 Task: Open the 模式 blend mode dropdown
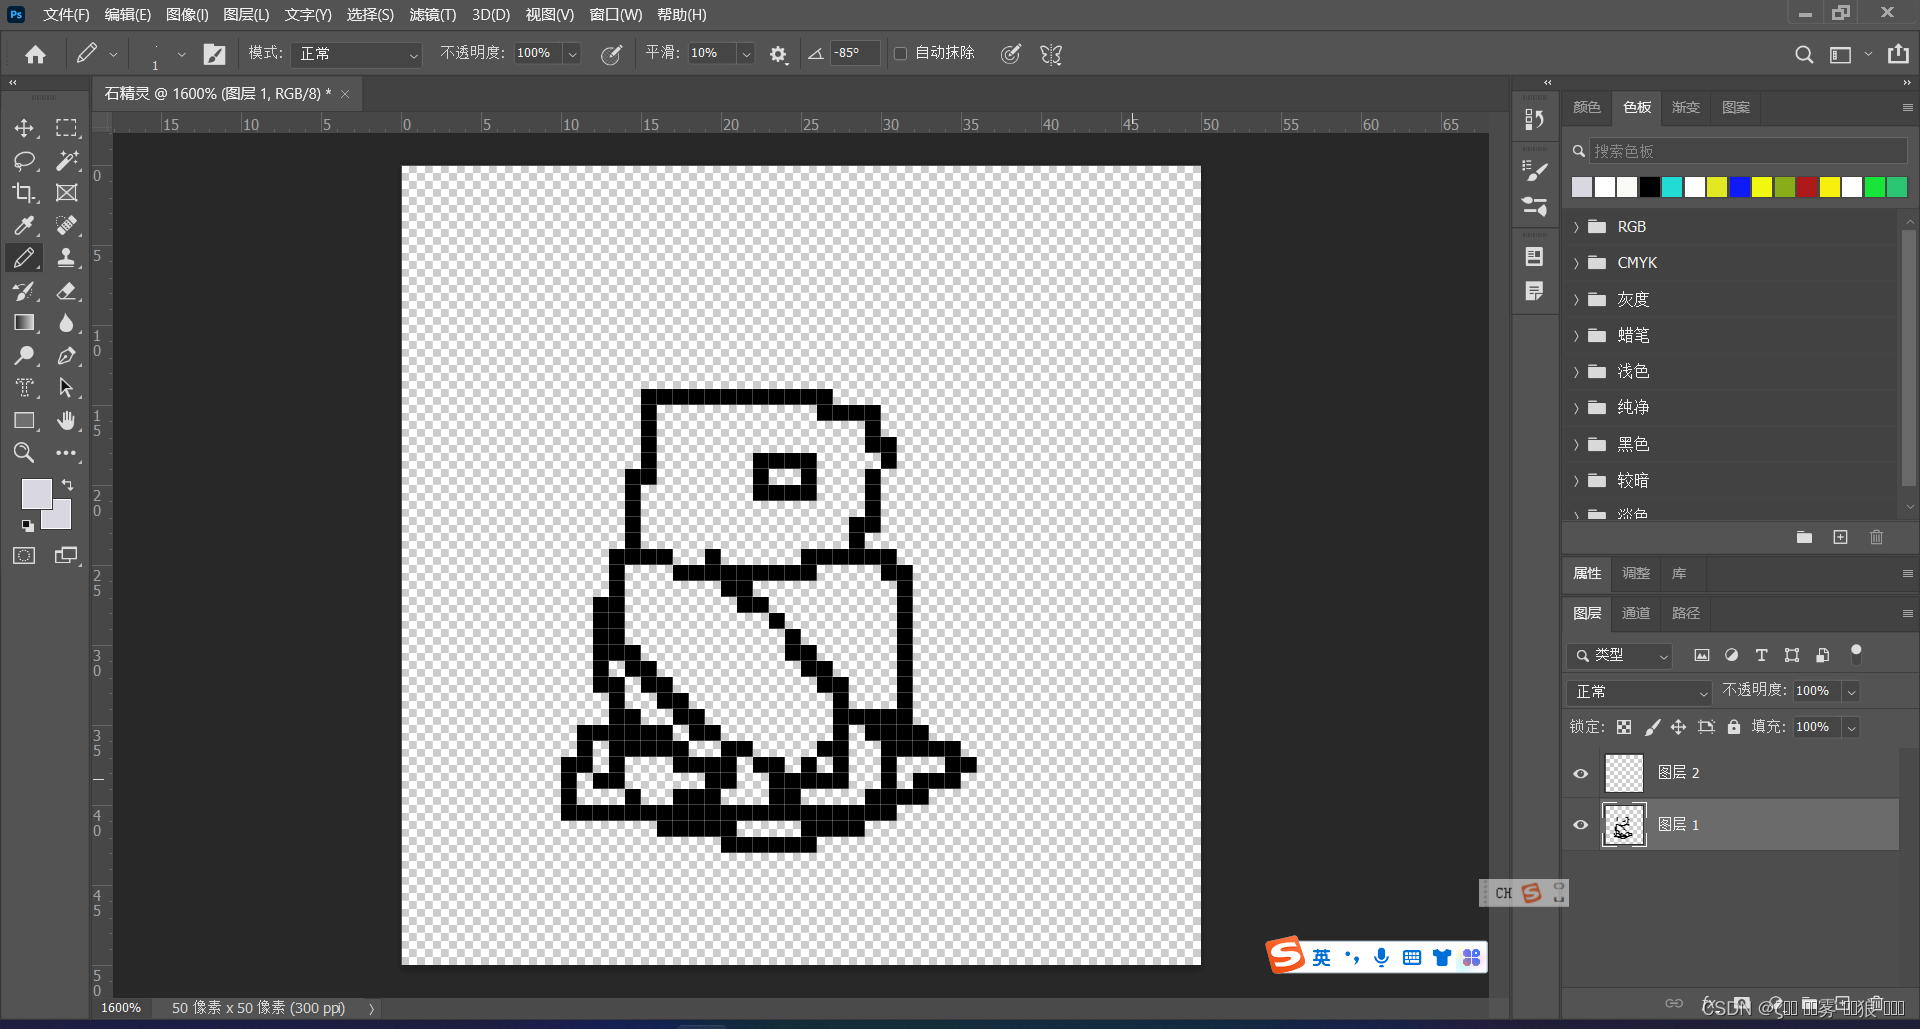pyautogui.click(x=359, y=54)
